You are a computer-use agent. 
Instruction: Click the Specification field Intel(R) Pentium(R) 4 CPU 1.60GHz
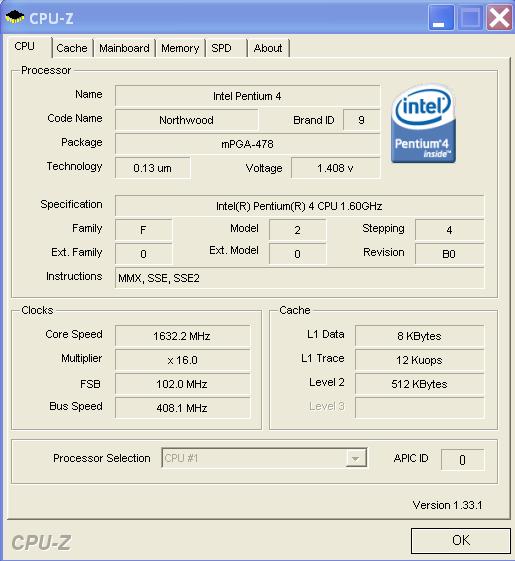coord(299,206)
